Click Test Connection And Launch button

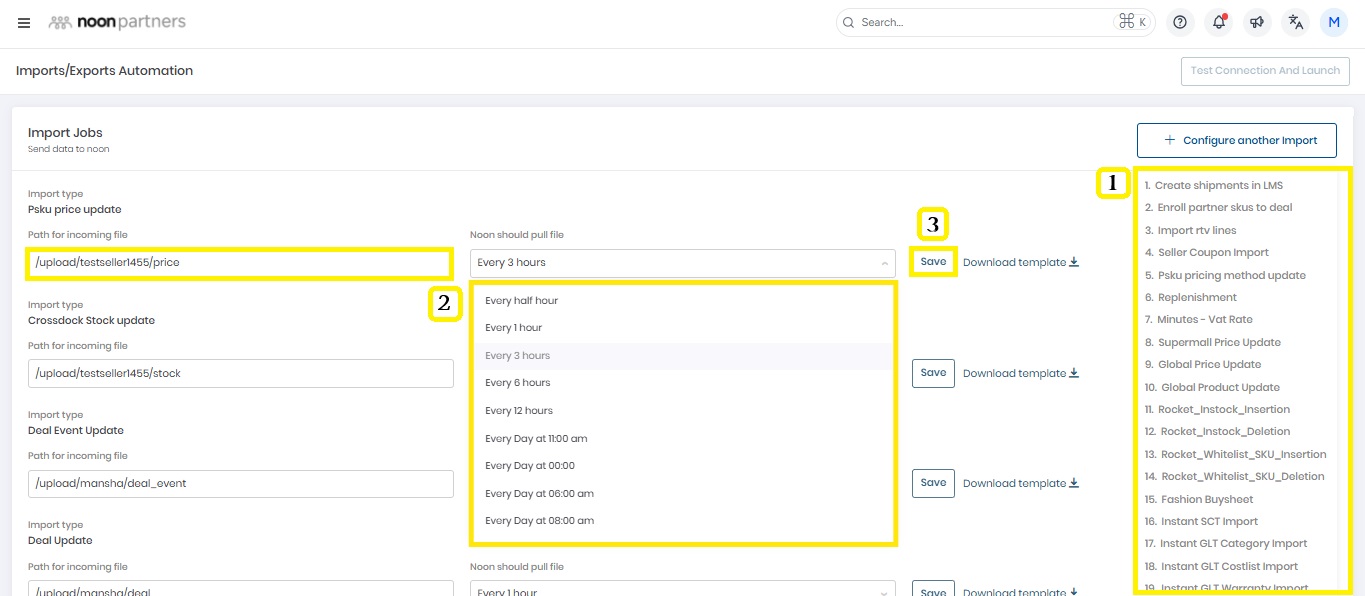pos(1265,71)
